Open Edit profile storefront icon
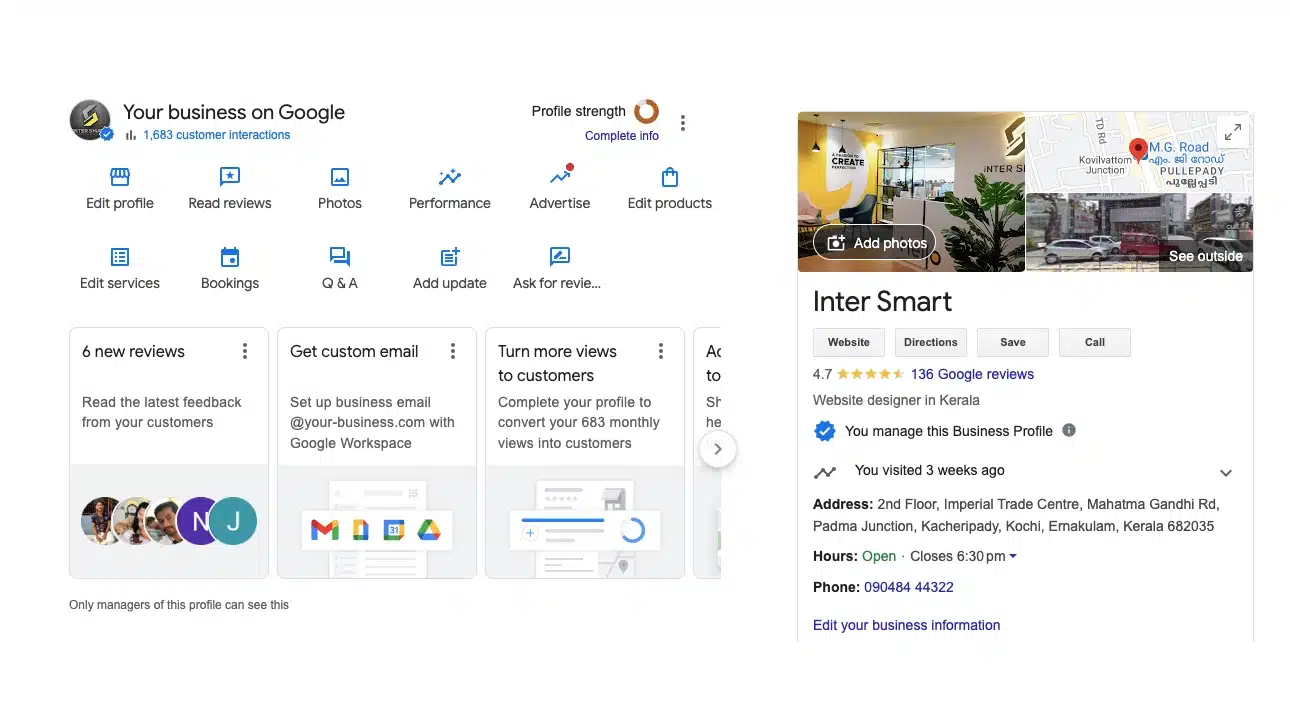The image size is (1290, 720). [120, 178]
